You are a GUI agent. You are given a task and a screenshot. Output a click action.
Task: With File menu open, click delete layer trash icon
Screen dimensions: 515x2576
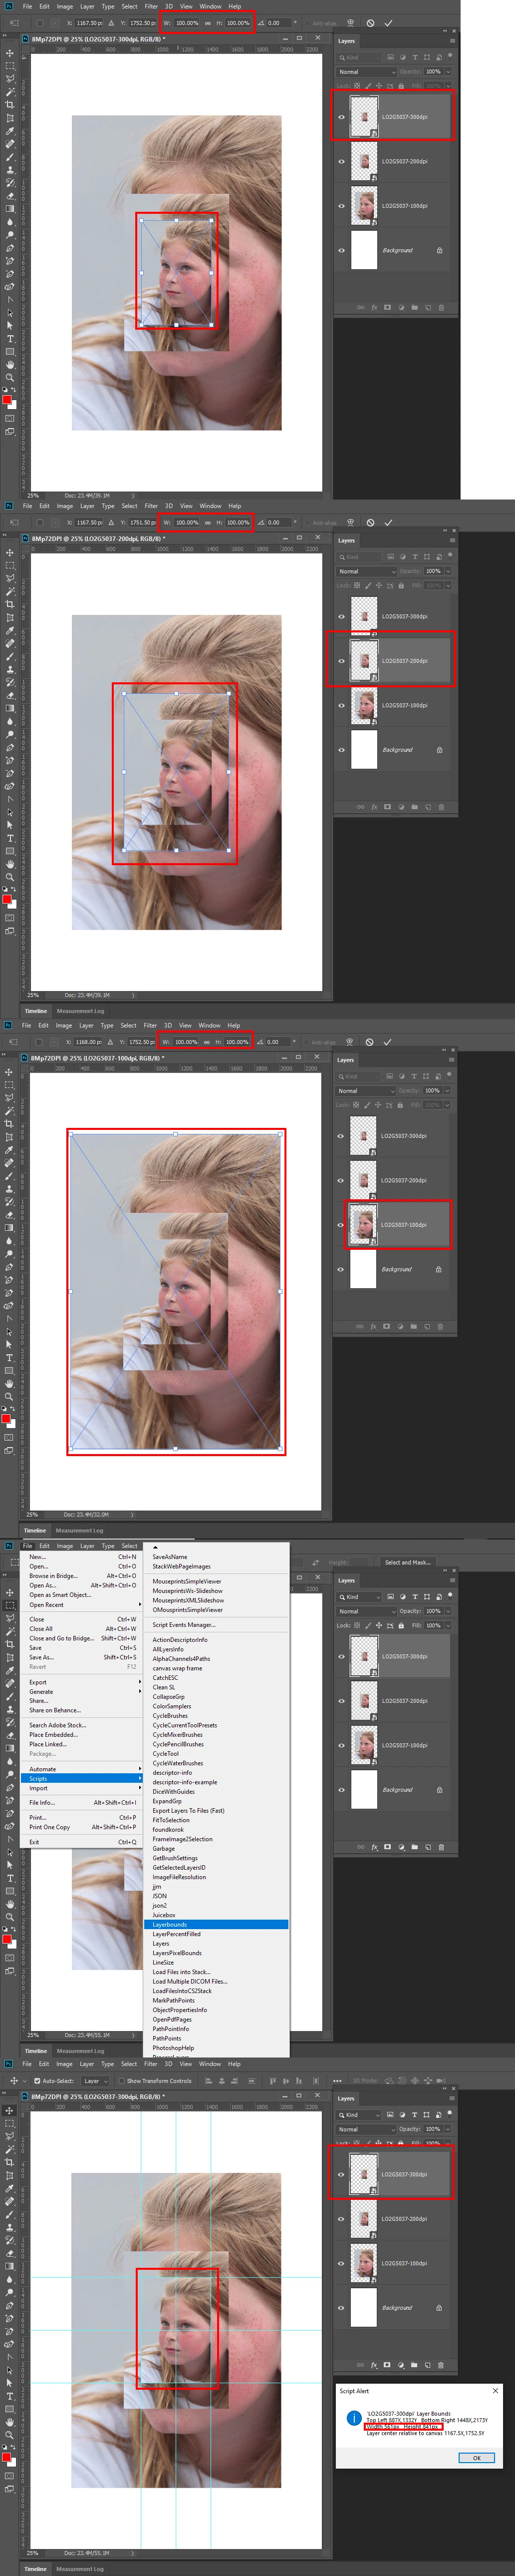[441, 1847]
